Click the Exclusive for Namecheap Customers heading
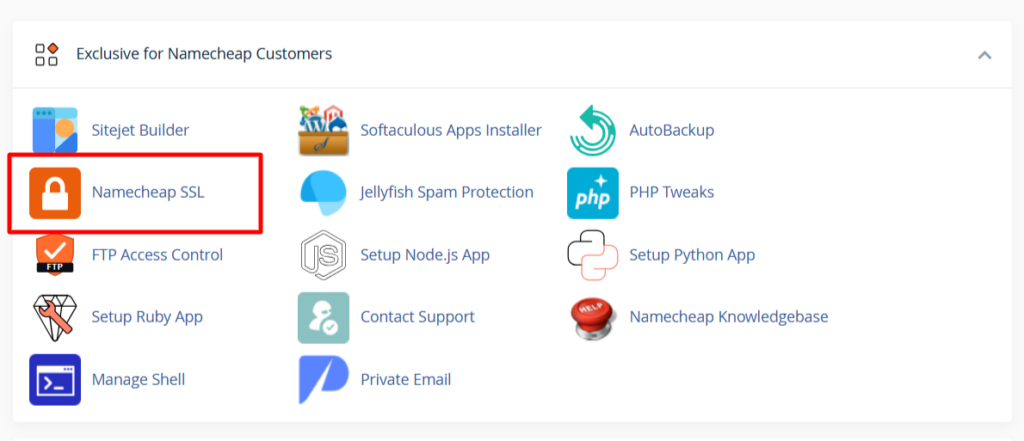1024x441 pixels. pos(204,54)
